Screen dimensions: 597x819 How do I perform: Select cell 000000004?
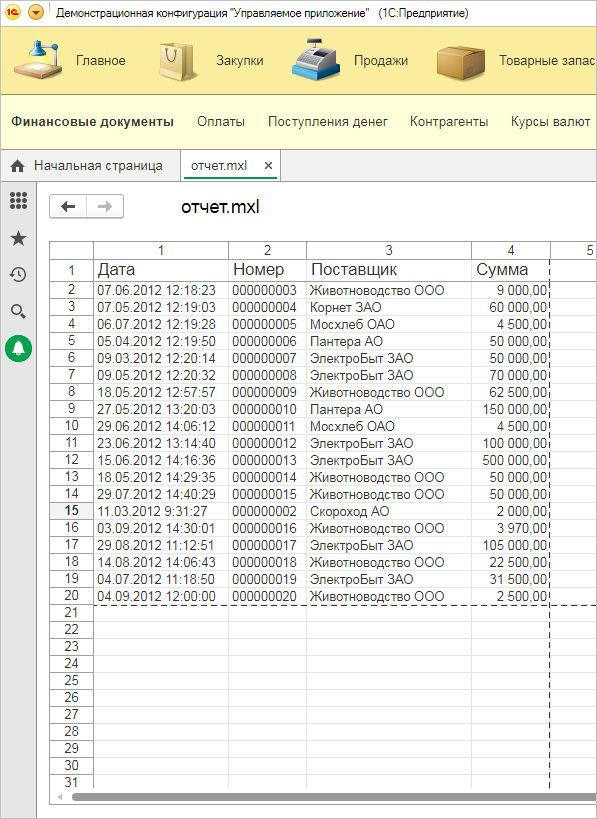point(267,307)
